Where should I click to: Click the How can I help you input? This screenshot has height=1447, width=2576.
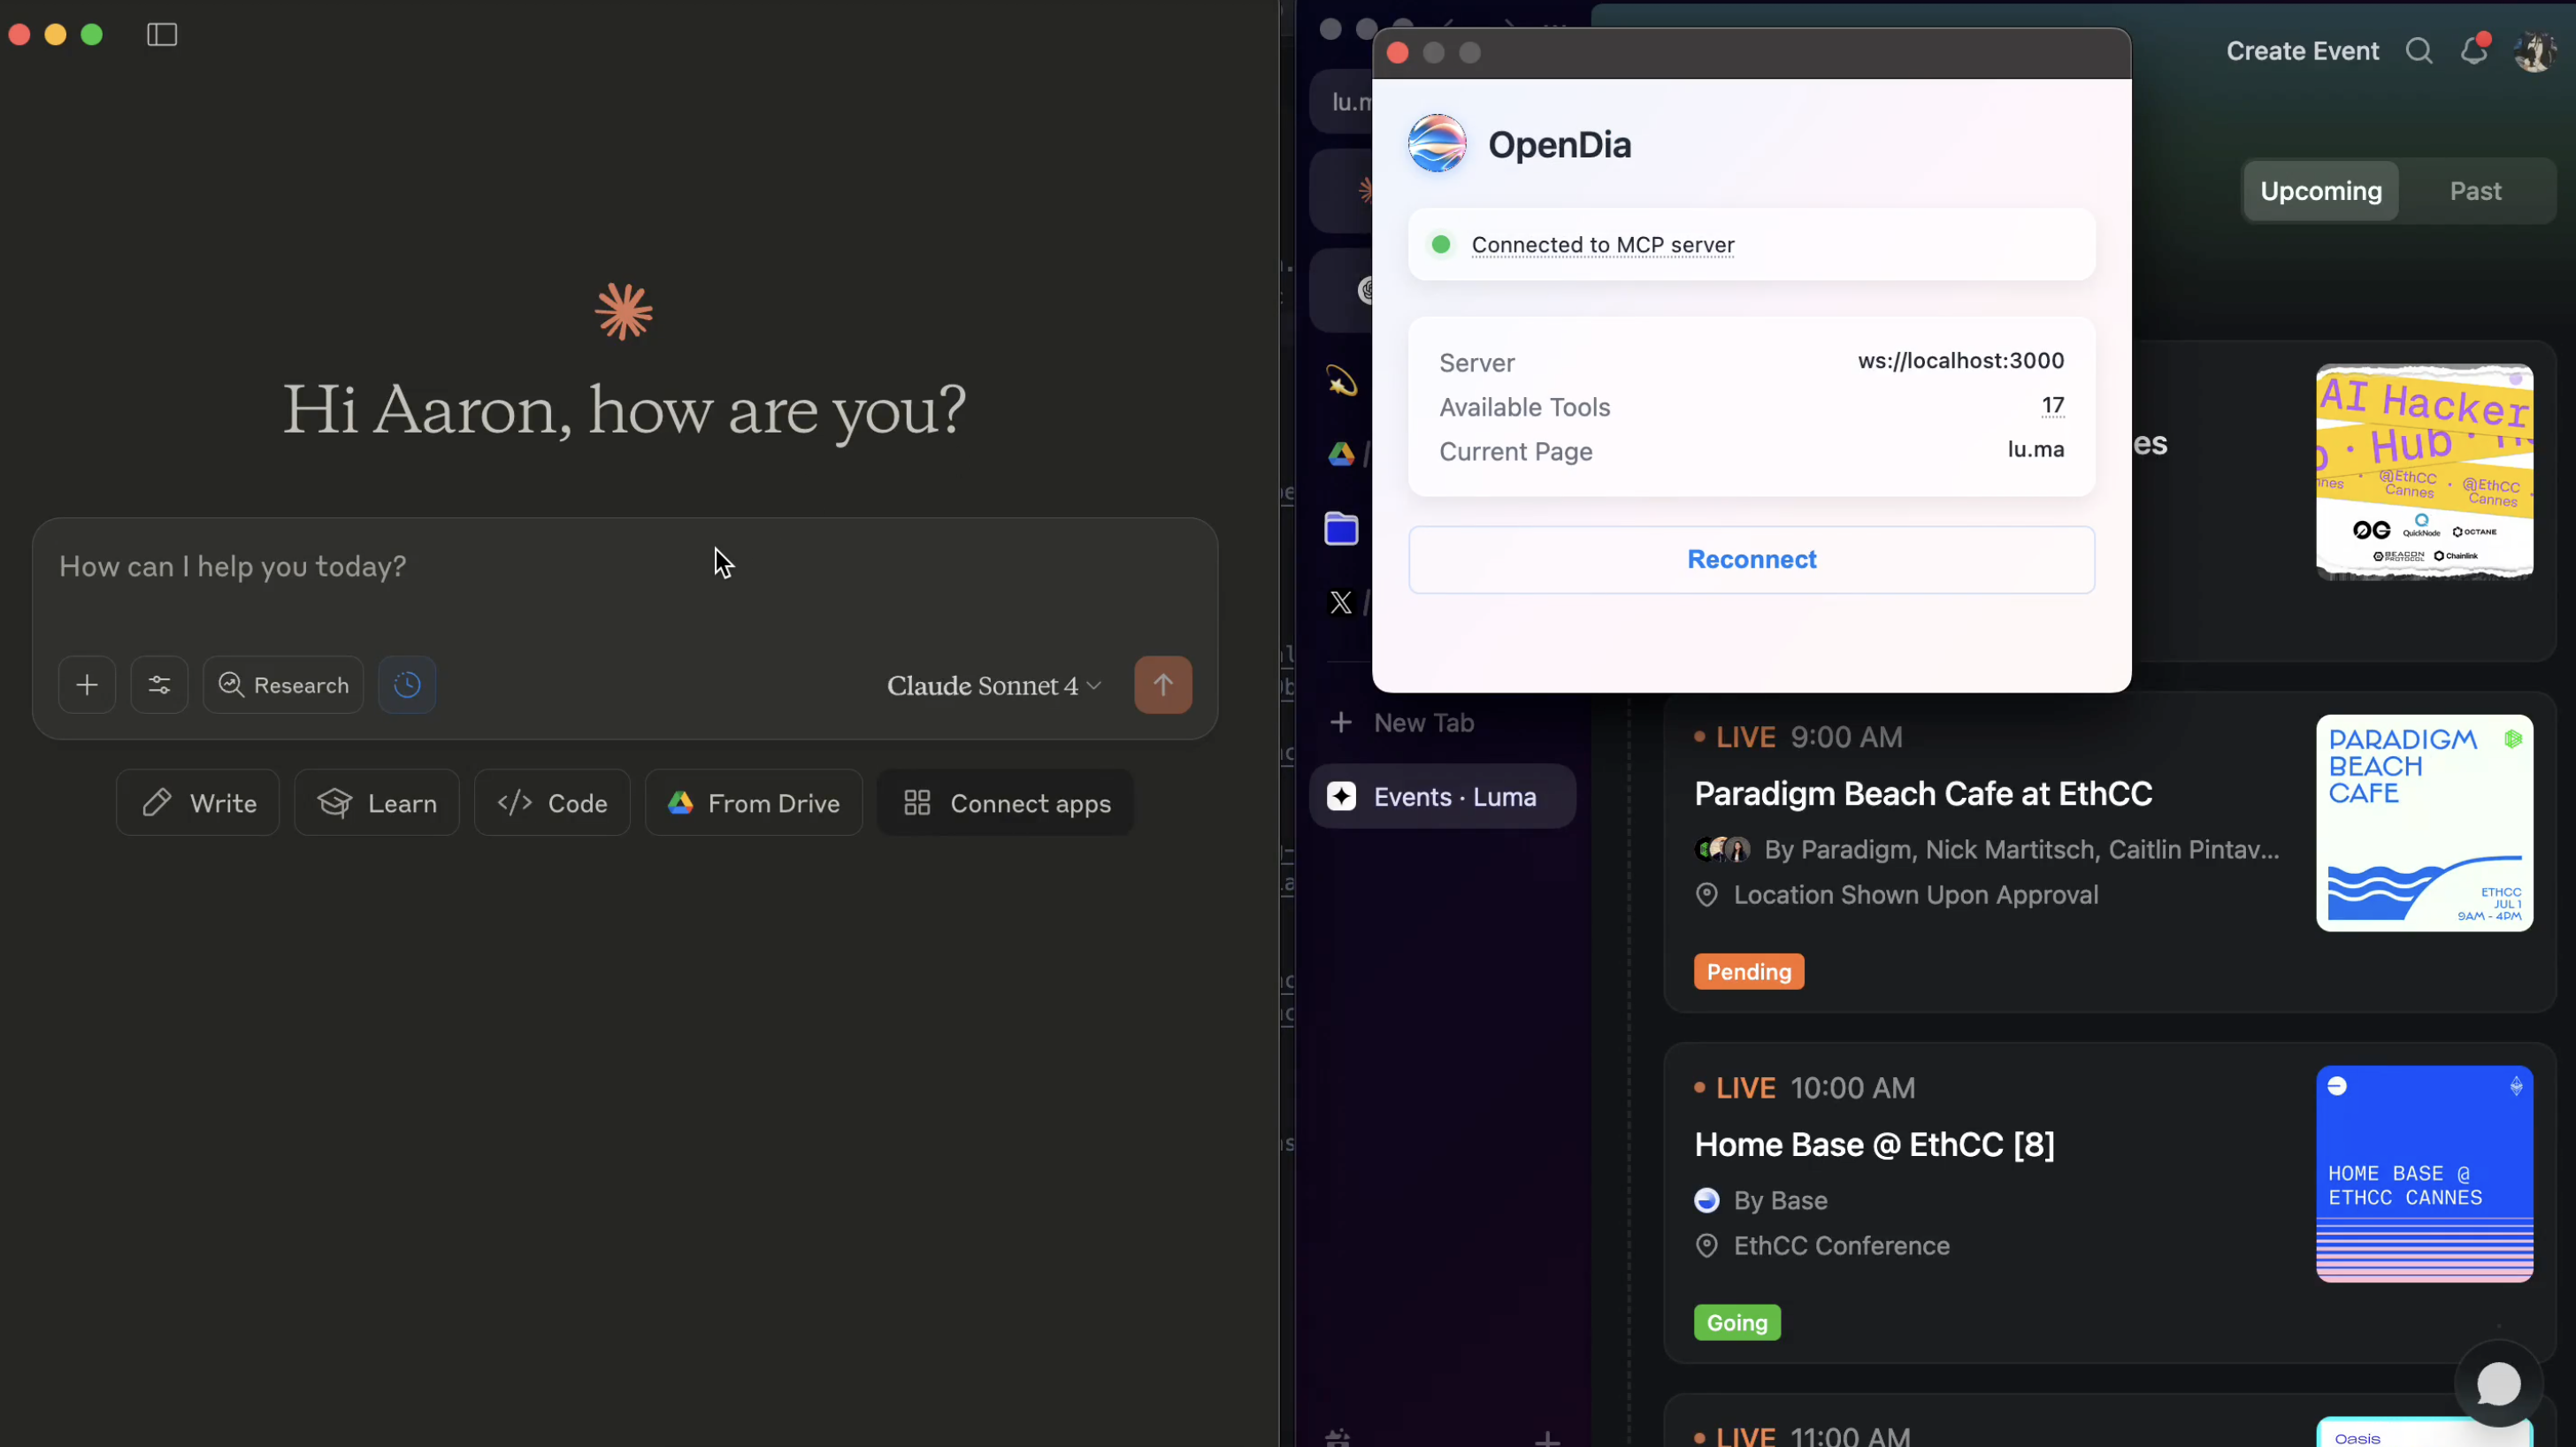[625, 567]
